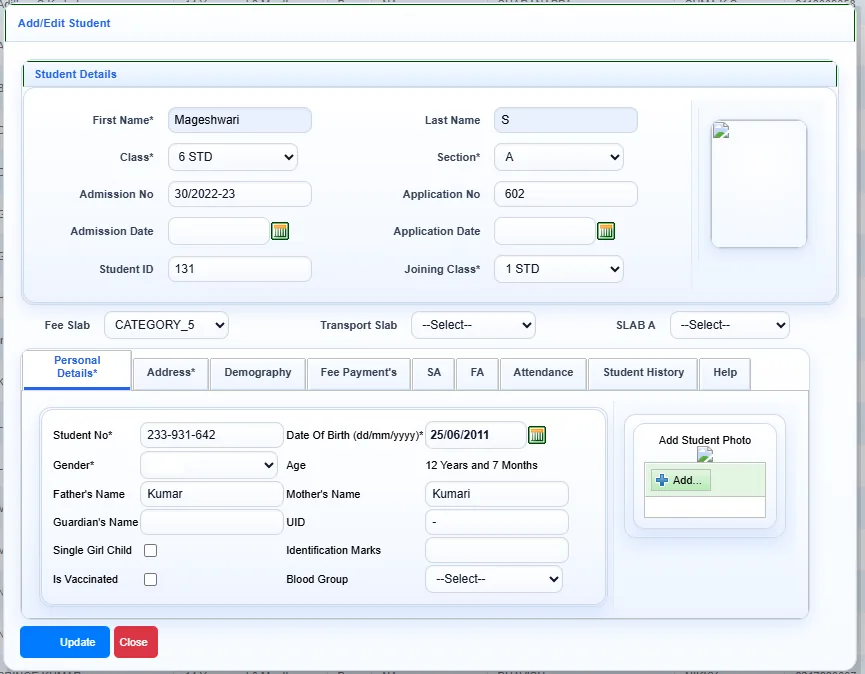Expand the Section dropdown
This screenshot has height=674, width=865.
tap(559, 157)
